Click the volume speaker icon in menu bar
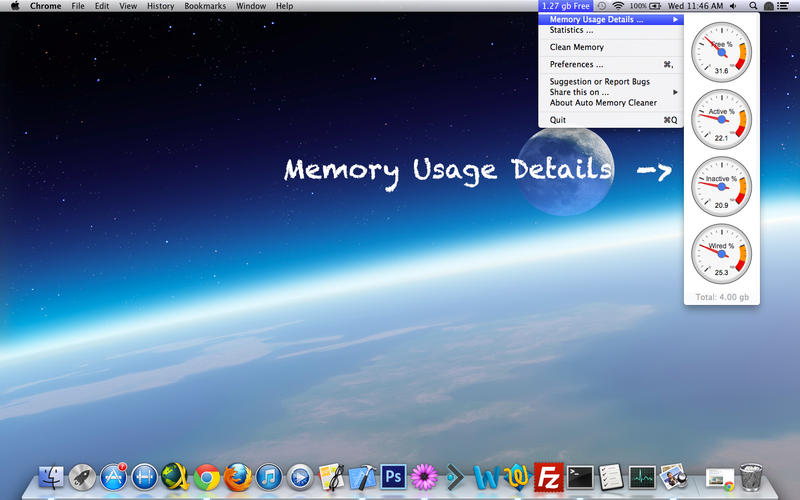Screen dimensions: 800x500 [733, 6]
